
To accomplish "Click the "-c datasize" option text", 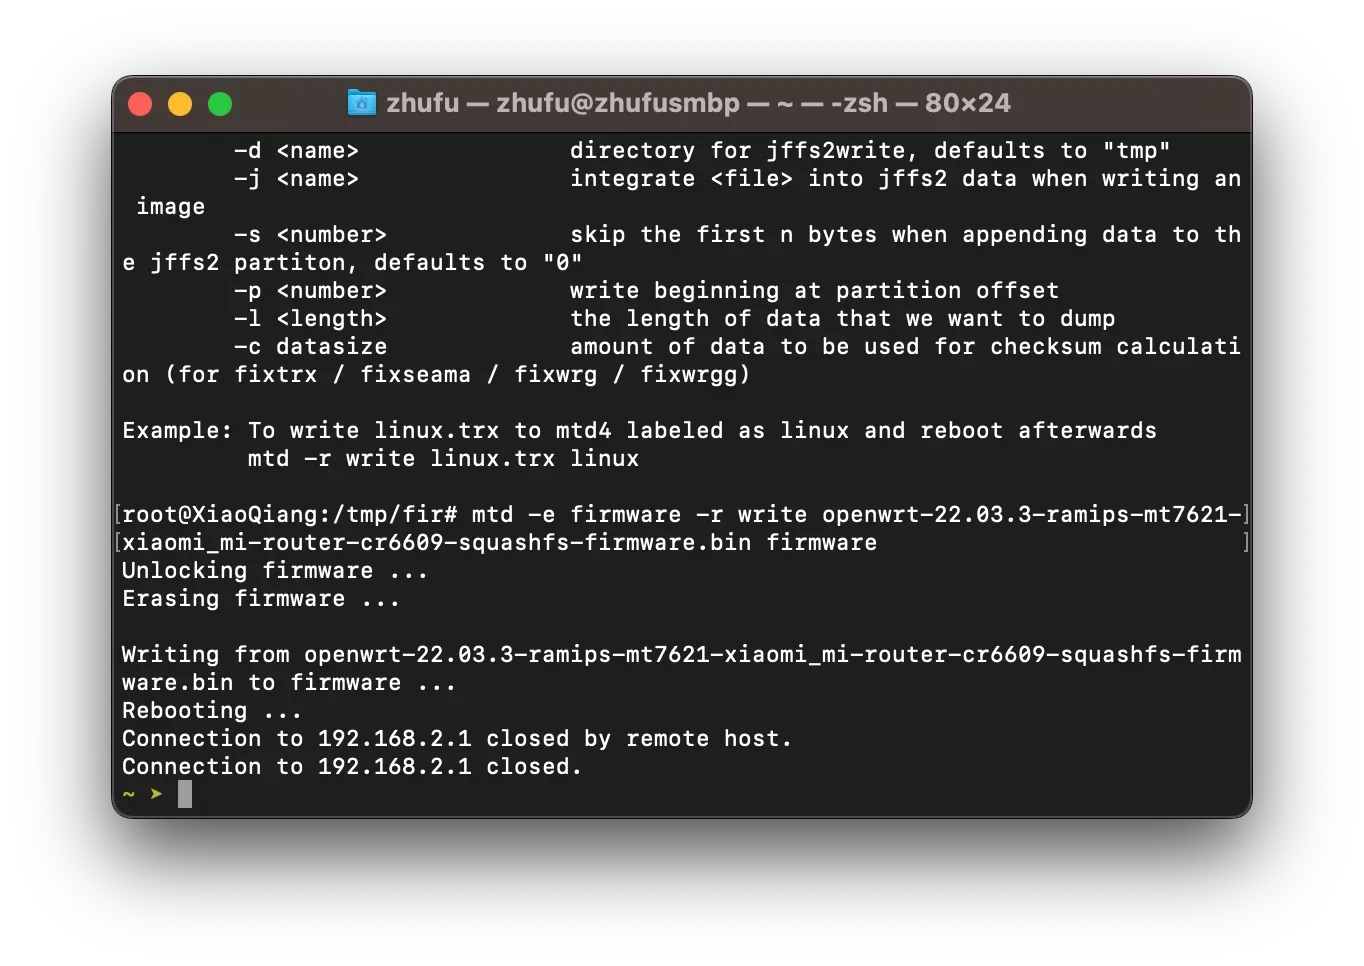I will [310, 347].
